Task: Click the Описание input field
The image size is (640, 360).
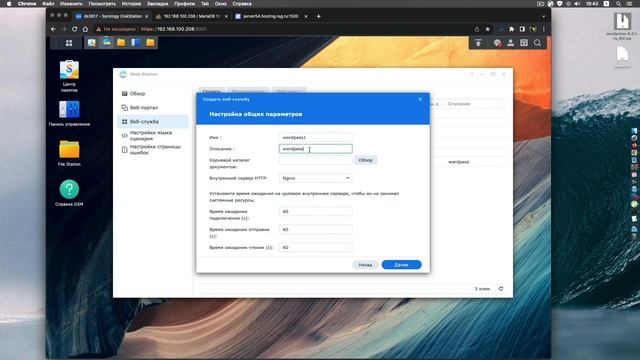Action: 316,149
